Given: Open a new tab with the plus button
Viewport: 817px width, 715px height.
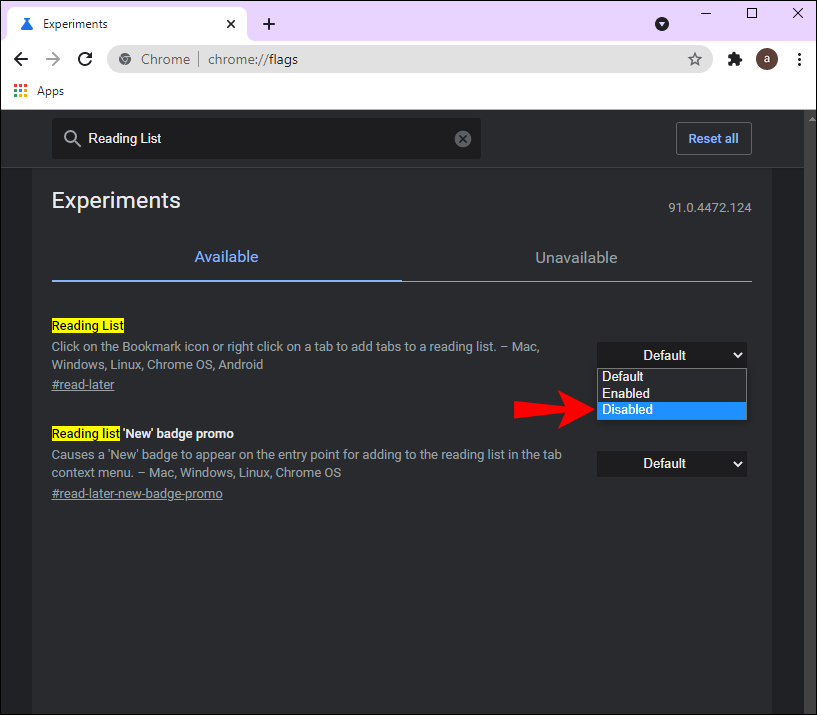Looking at the screenshot, I should [x=269, y=24].
